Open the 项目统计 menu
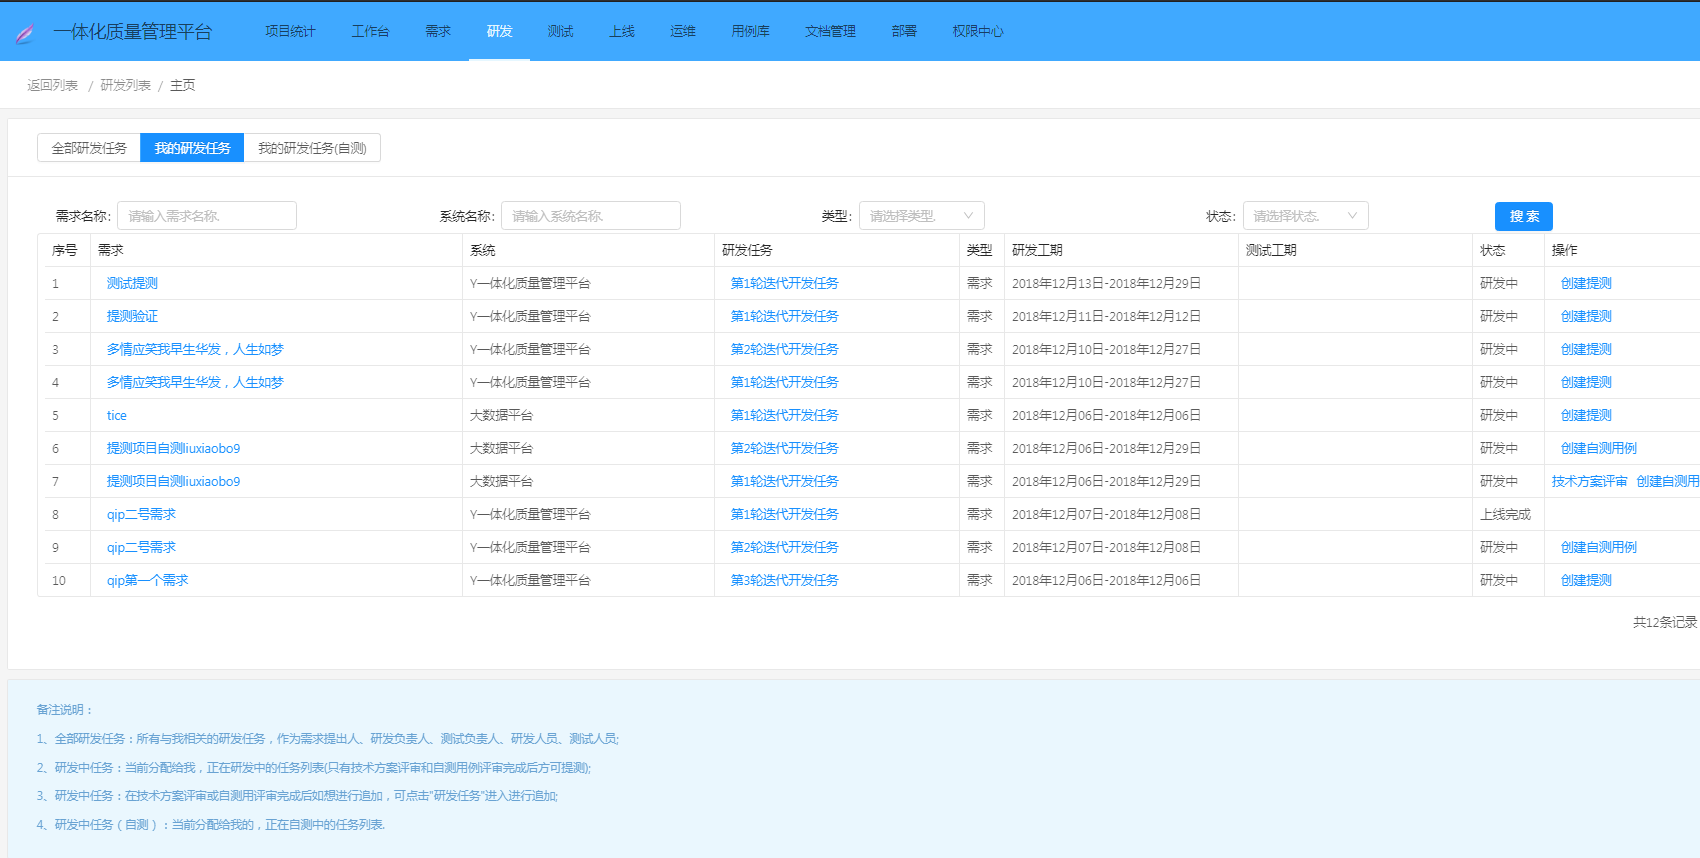 pos(290,31)
